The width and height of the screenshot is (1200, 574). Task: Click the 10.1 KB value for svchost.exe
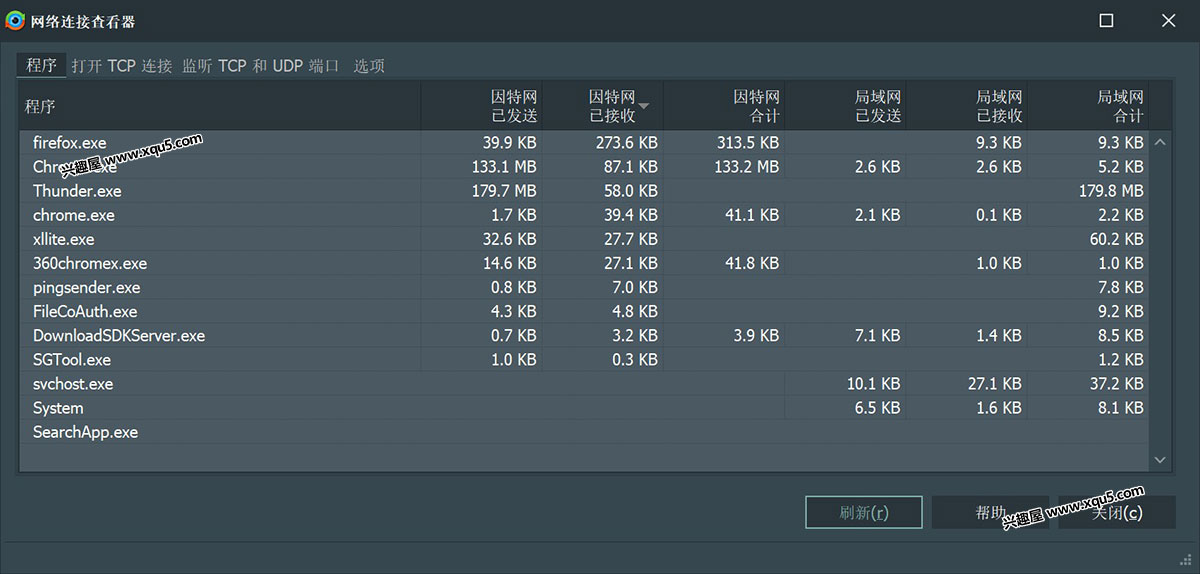click(x=874, y=384)
